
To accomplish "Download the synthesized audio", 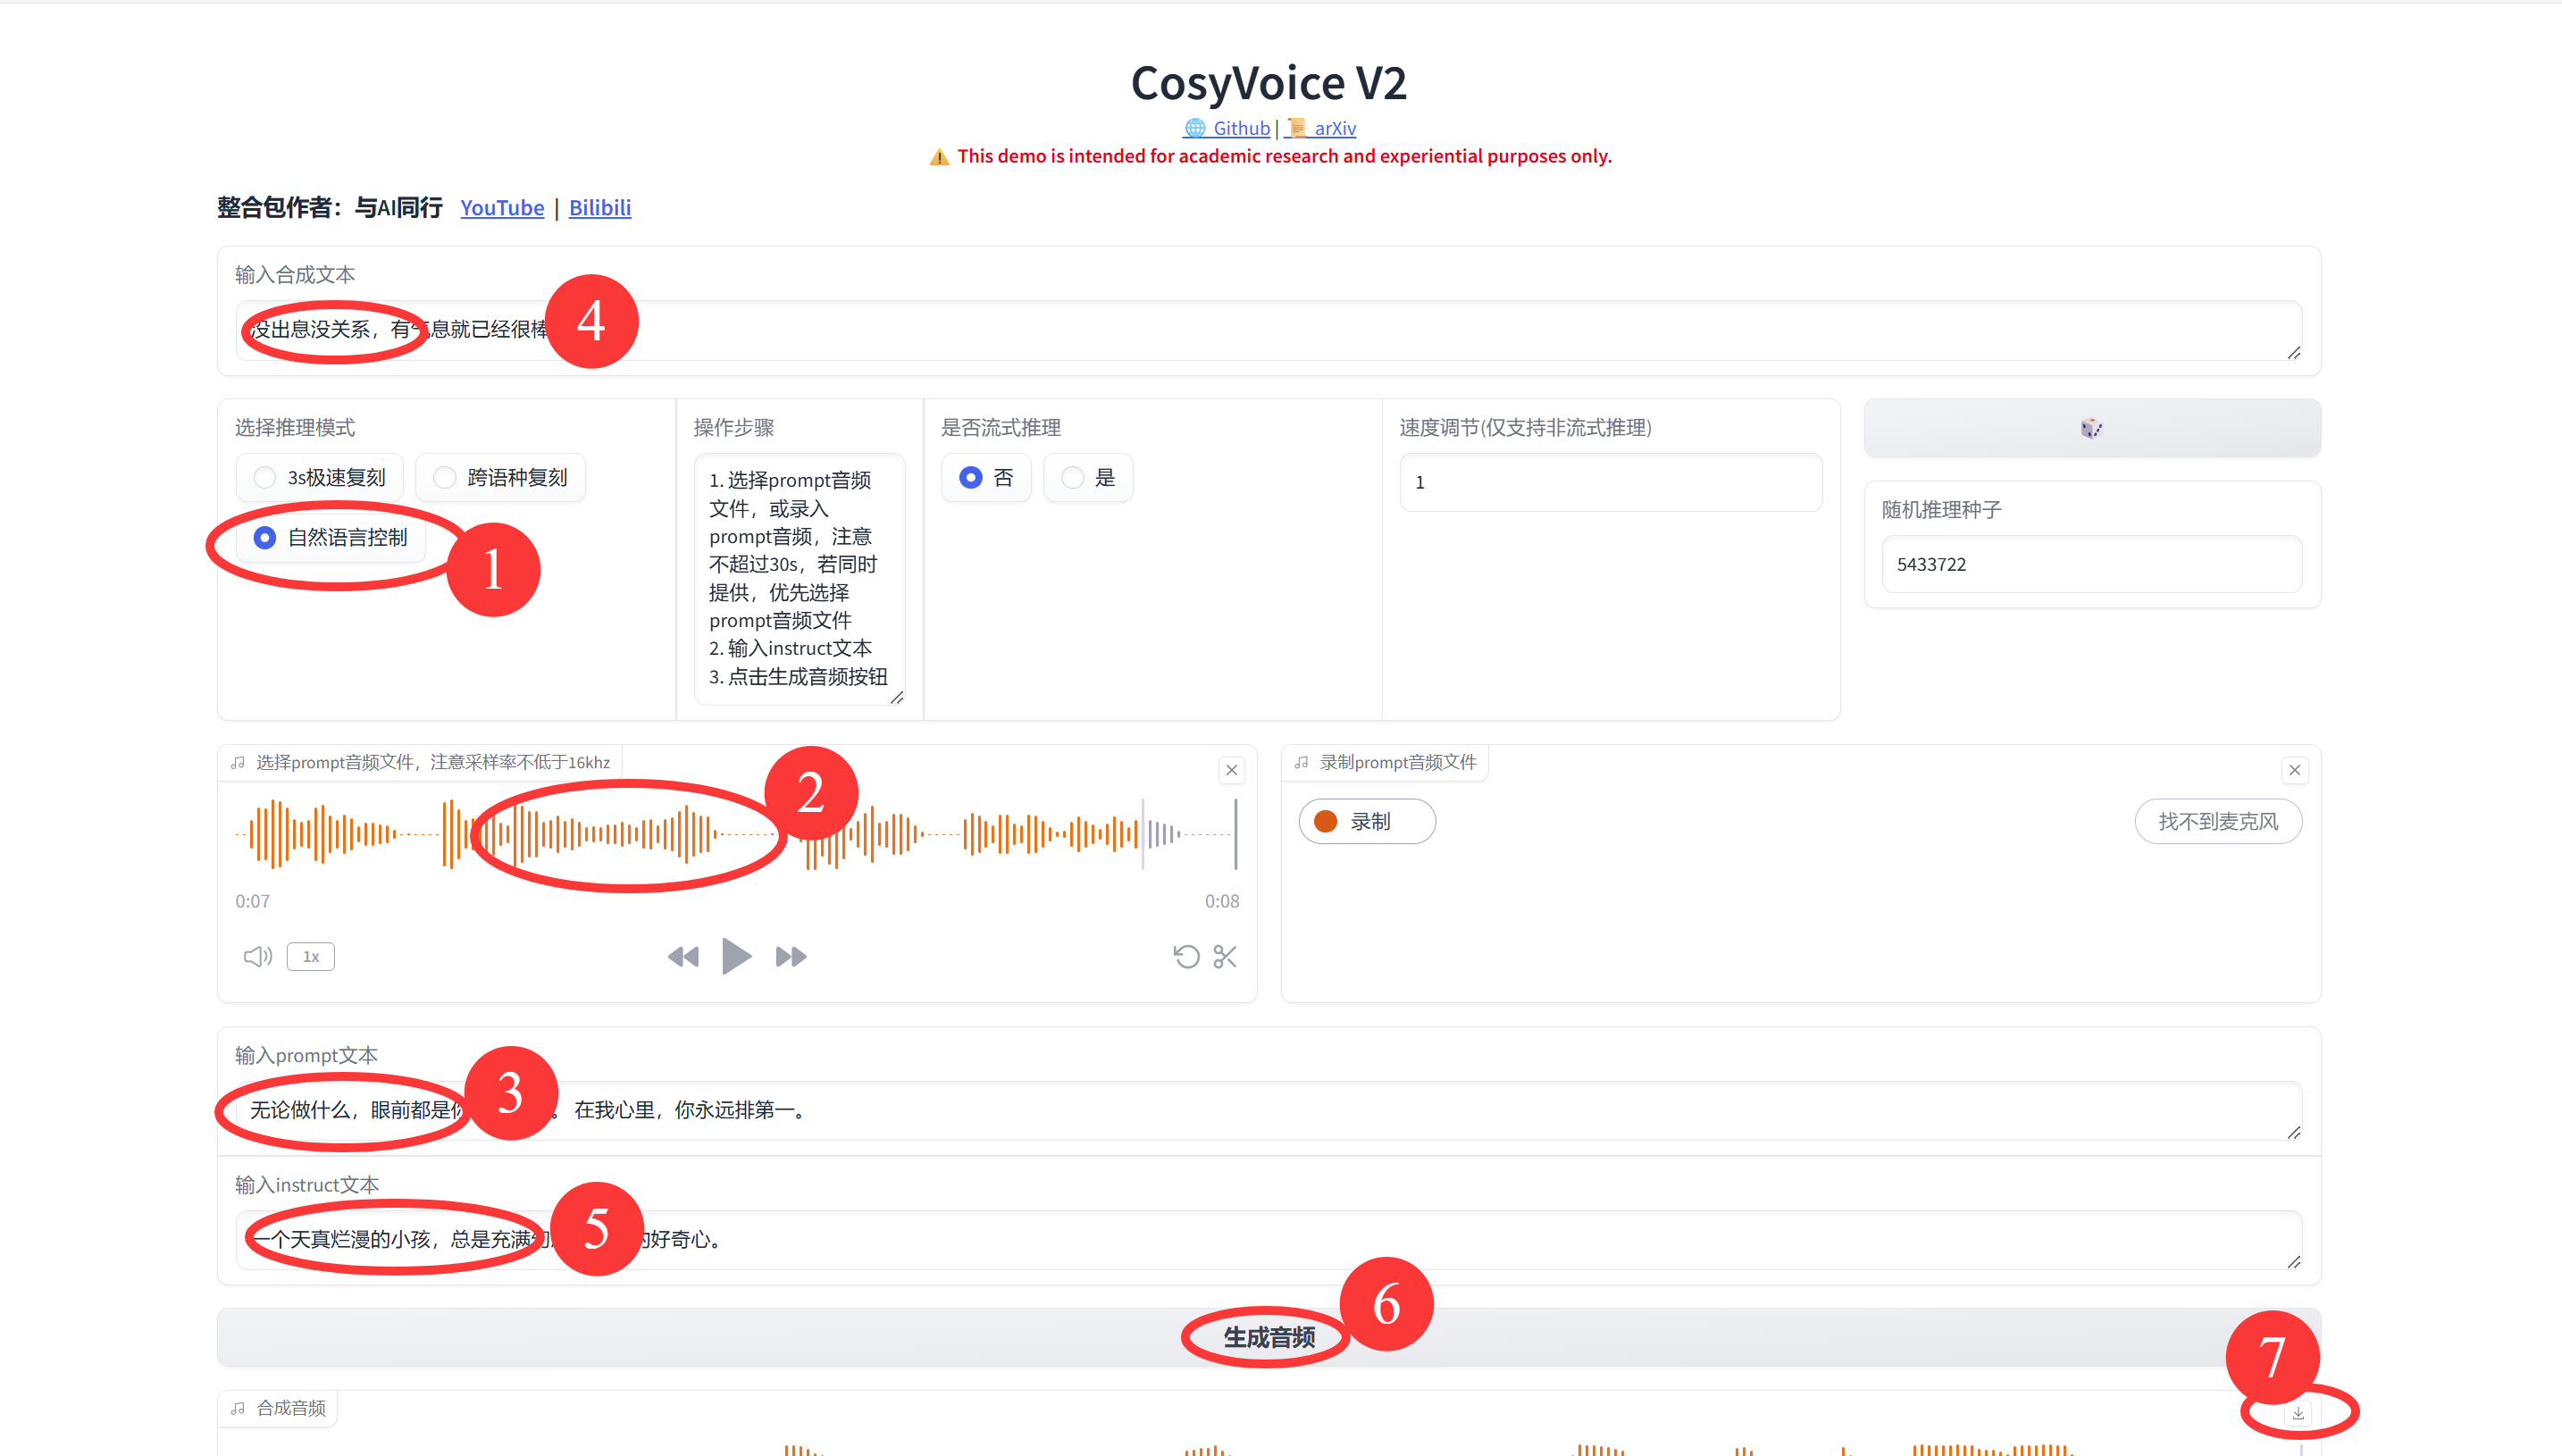I will (x=2299, y=1413).
